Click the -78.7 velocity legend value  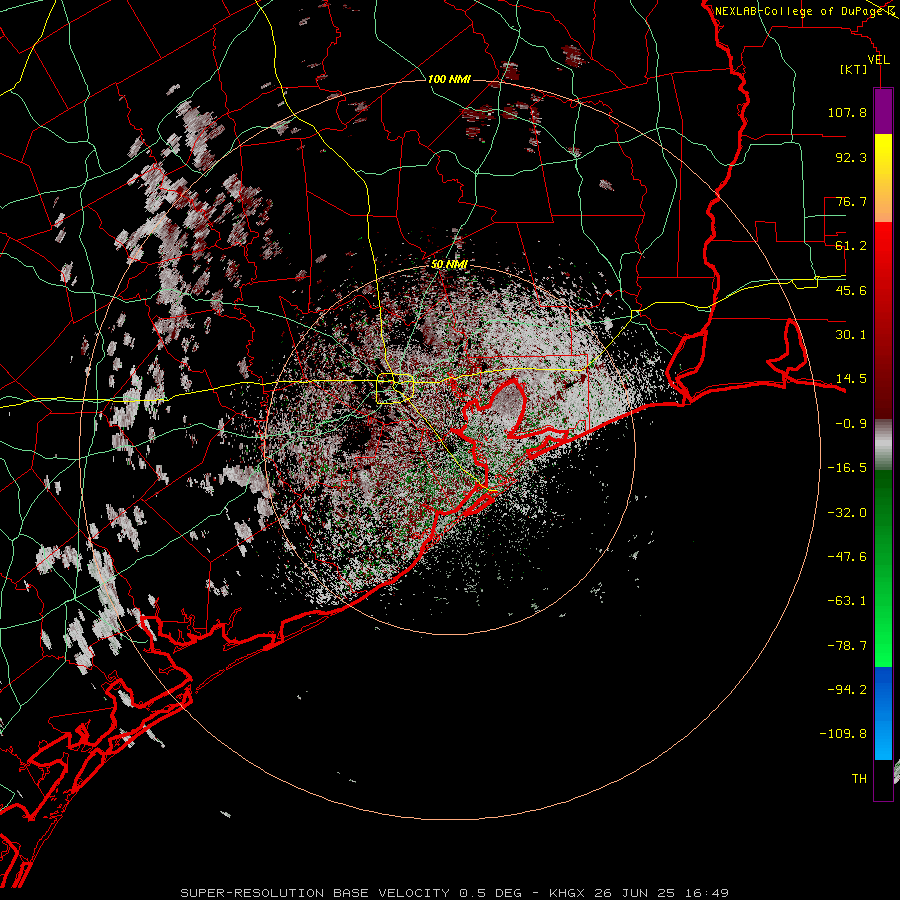[x=847, y=646]
